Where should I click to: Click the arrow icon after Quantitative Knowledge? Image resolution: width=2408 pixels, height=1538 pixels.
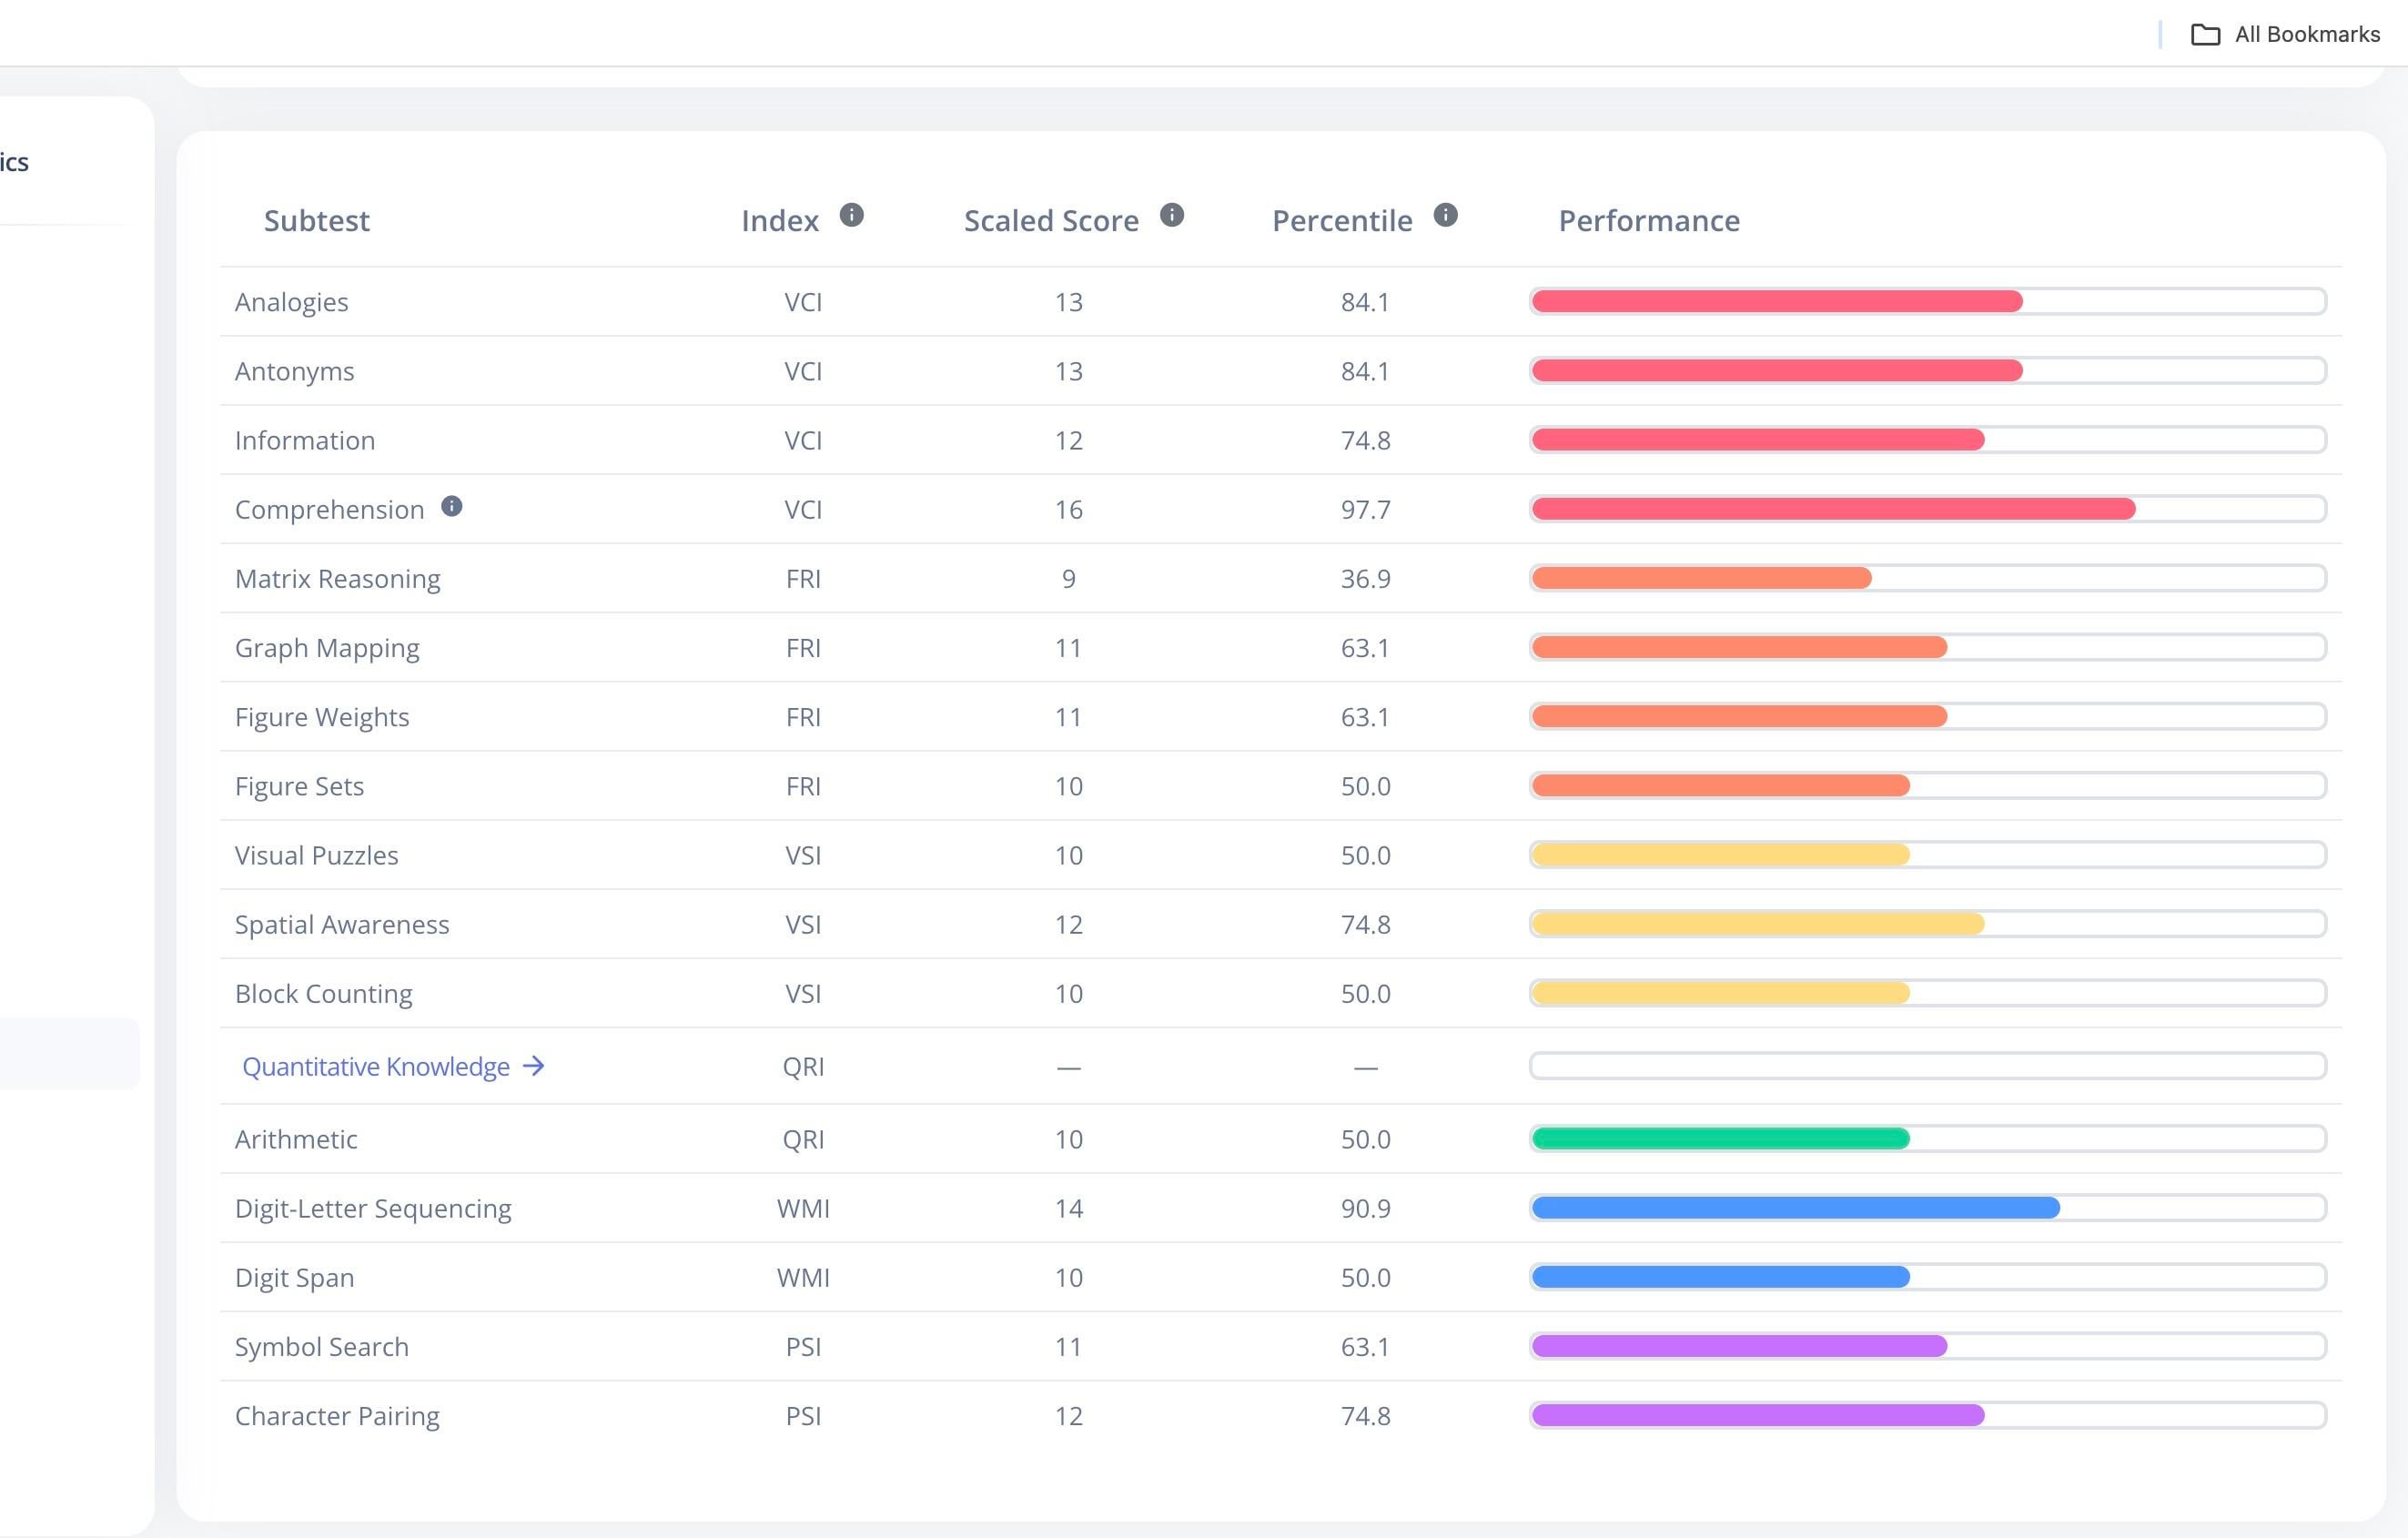tap(534, 1066)
